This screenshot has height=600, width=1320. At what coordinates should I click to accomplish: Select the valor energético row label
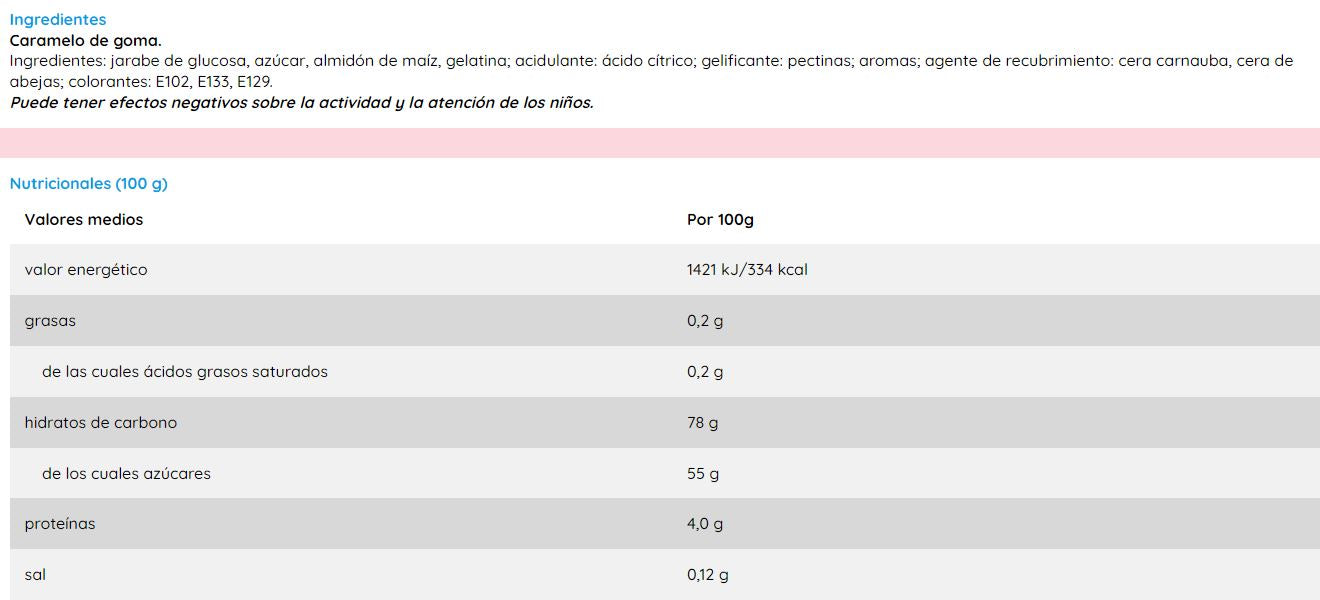tap(86, 270)
